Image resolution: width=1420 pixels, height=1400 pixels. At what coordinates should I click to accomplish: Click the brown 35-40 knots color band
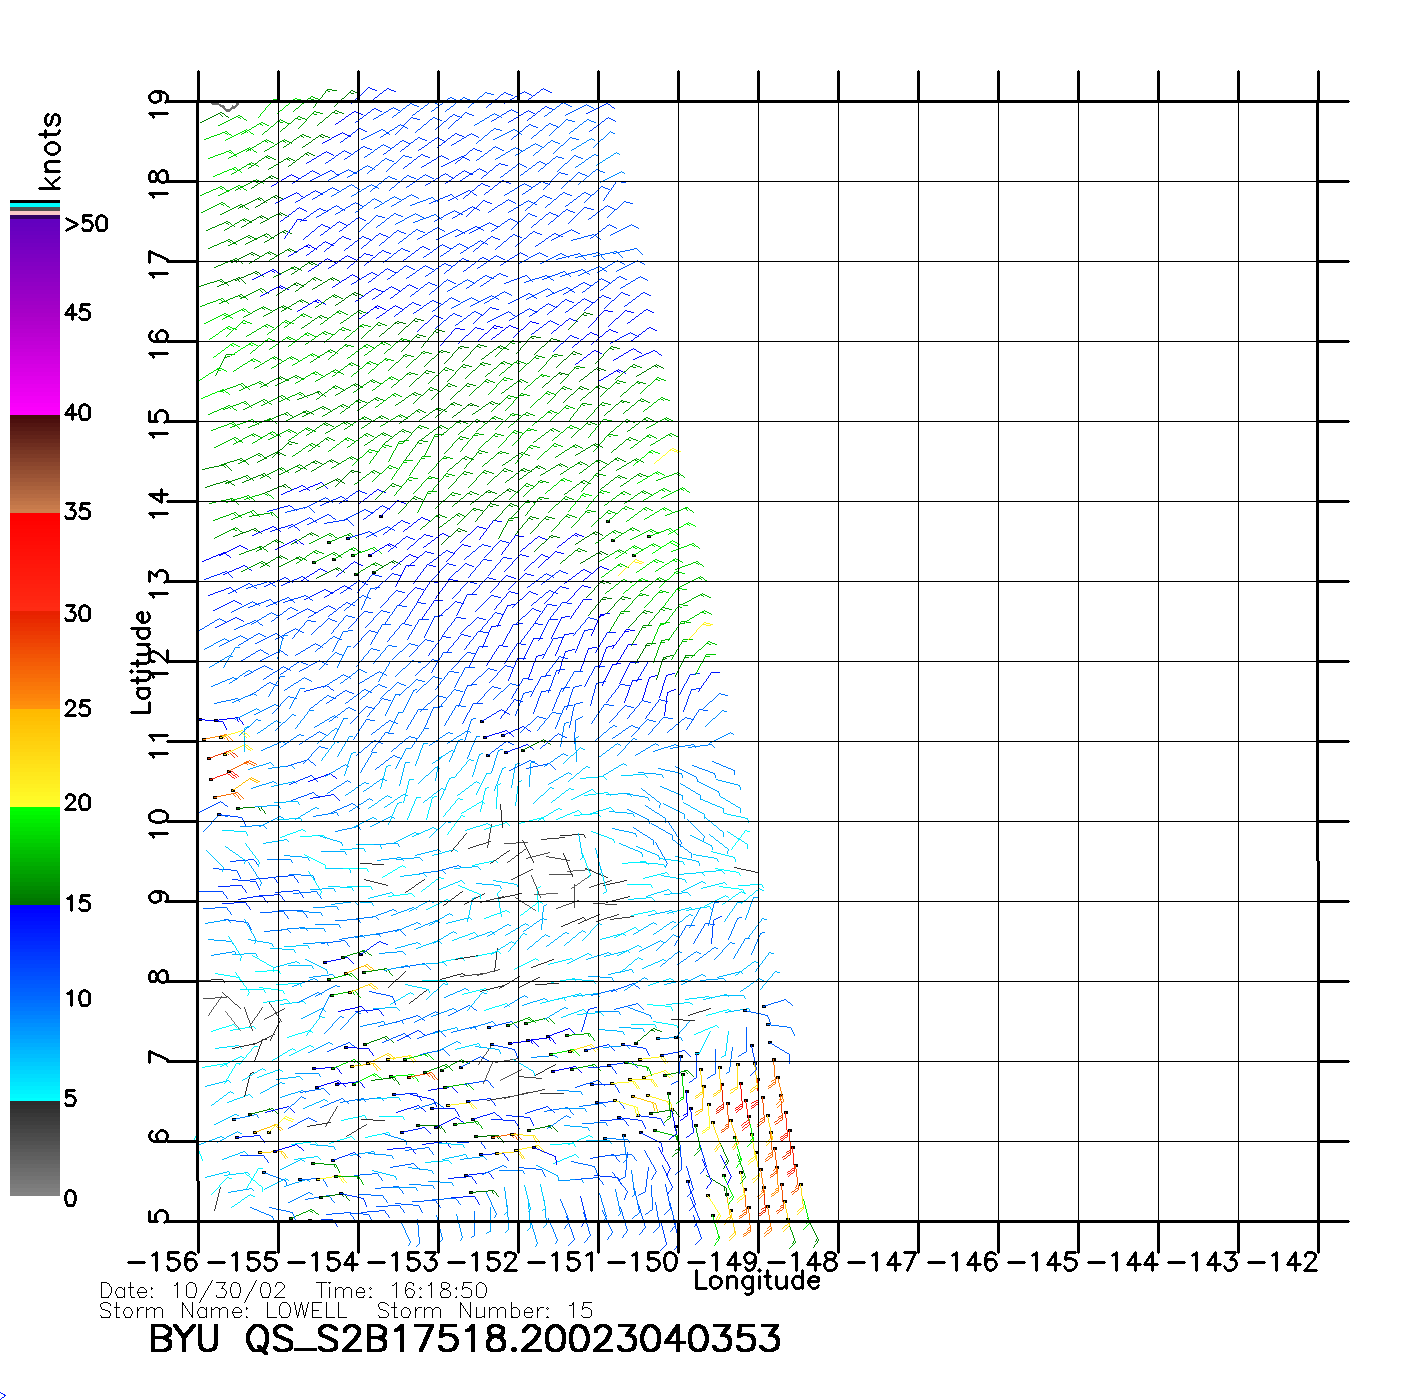pyautogui.click(x=35, y=465)
